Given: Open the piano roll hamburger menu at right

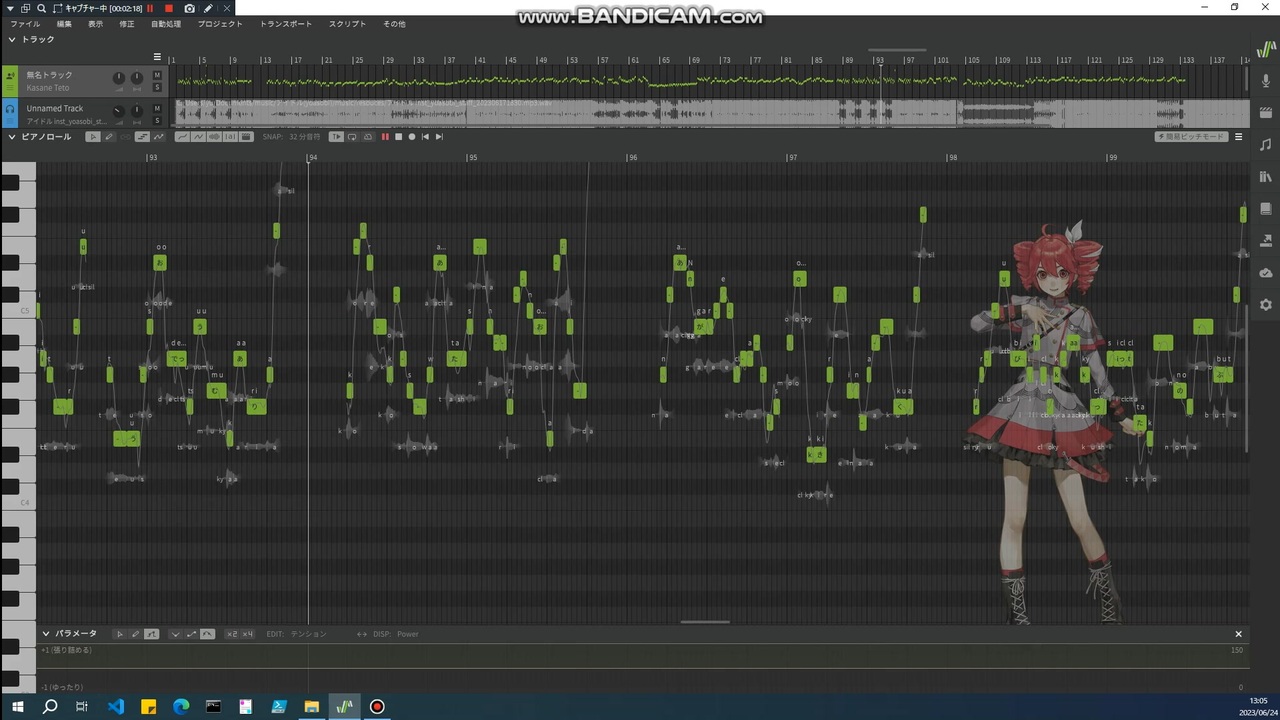Looking at the screenshot, I should [1238, 137].
